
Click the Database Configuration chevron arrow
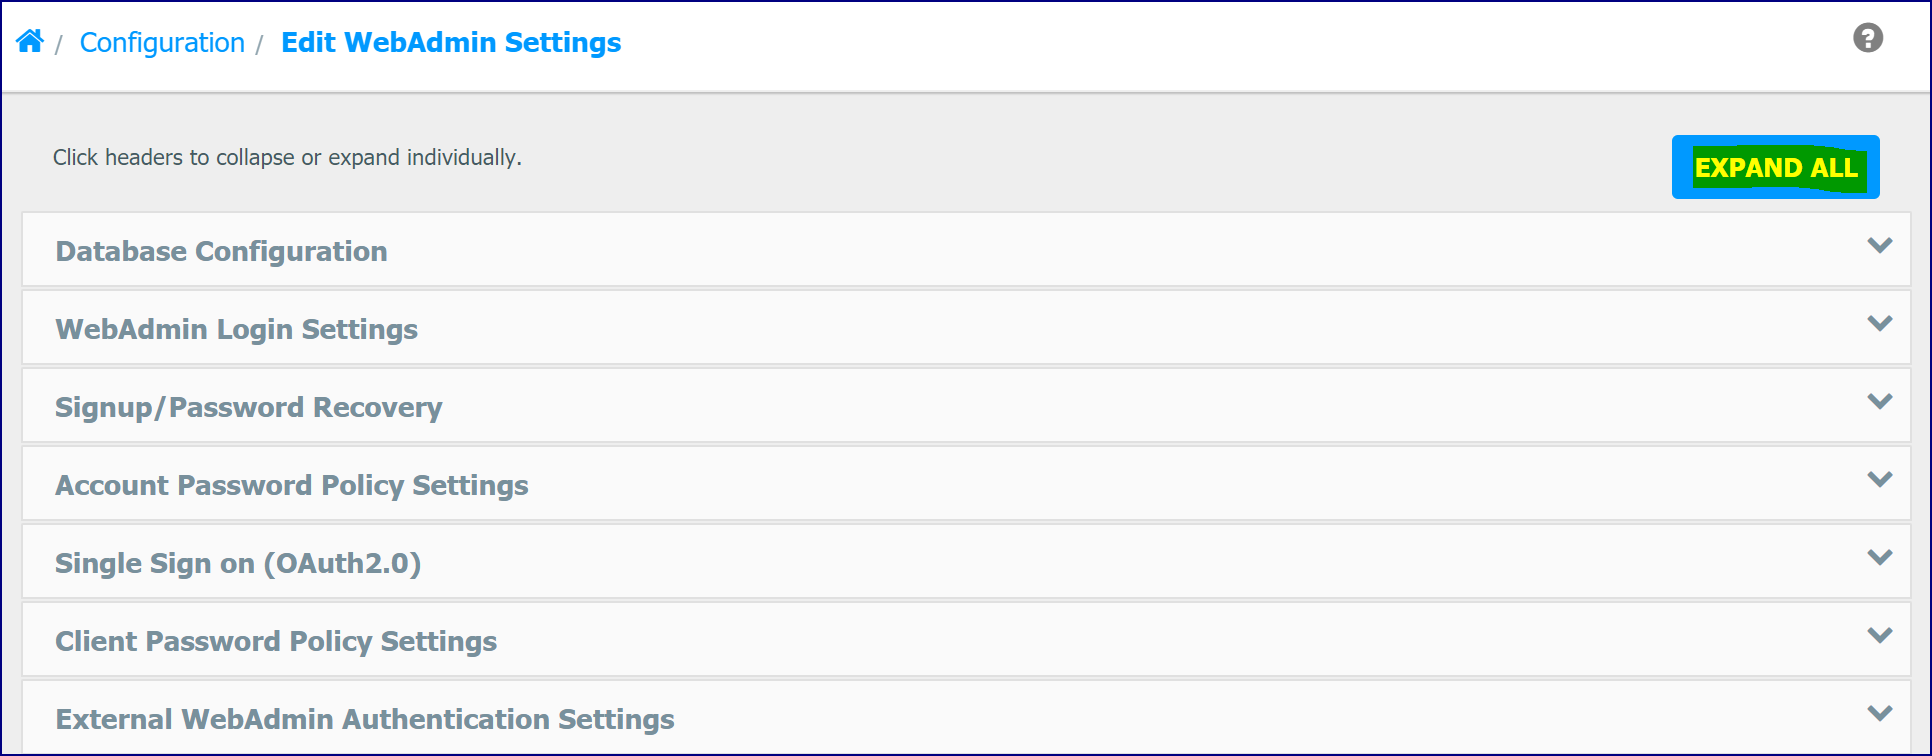pos(1879,246)
